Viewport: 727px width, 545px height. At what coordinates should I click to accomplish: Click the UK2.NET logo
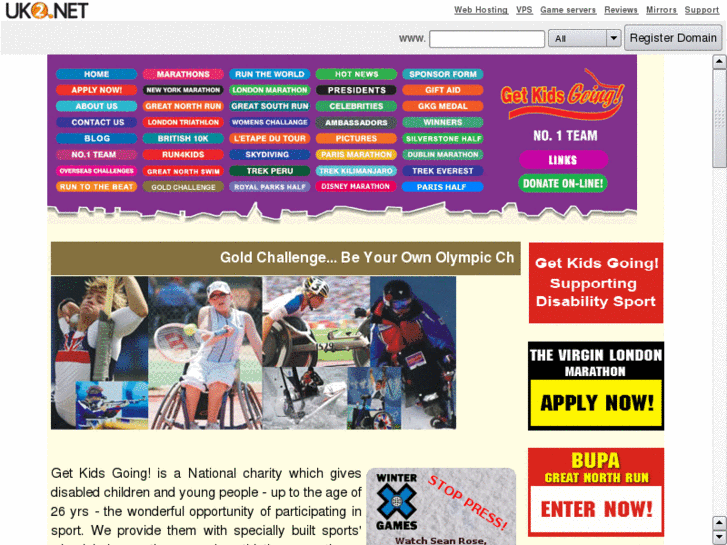(x=46, y=10)
